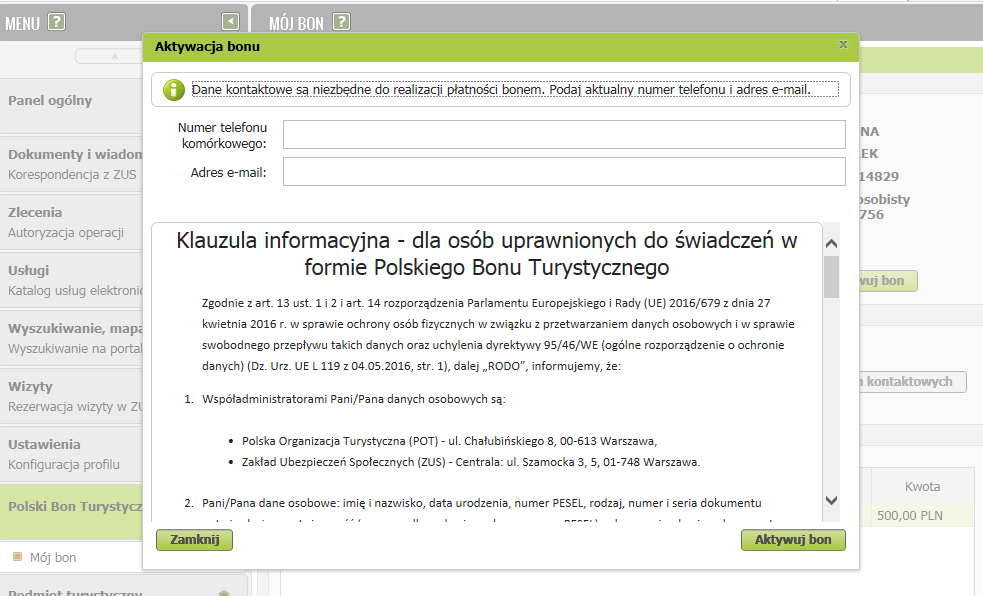Click the Mój bon orange bullet icon
Viewport: 983px width, 596px height.
pos(18,557)
